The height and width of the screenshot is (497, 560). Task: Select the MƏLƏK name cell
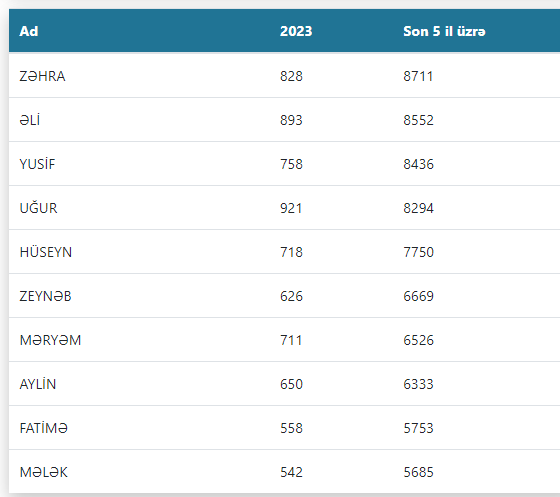[x=44, y=472]
